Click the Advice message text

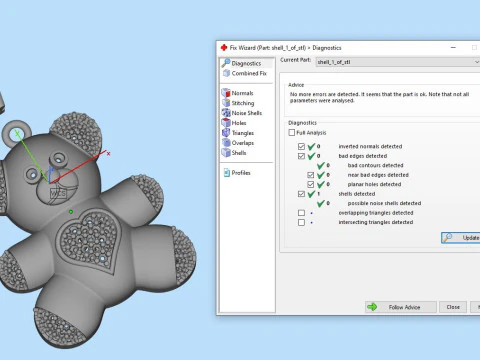(x=379, y=97)
